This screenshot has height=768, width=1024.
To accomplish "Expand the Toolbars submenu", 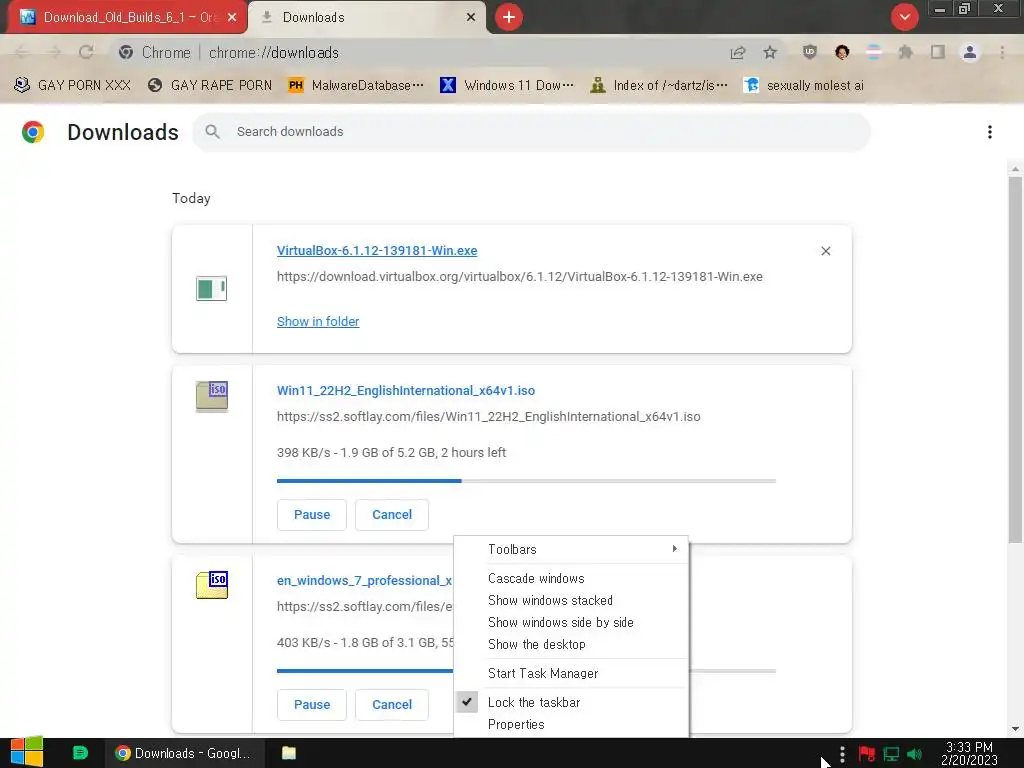I will click(x=571, y=549).
